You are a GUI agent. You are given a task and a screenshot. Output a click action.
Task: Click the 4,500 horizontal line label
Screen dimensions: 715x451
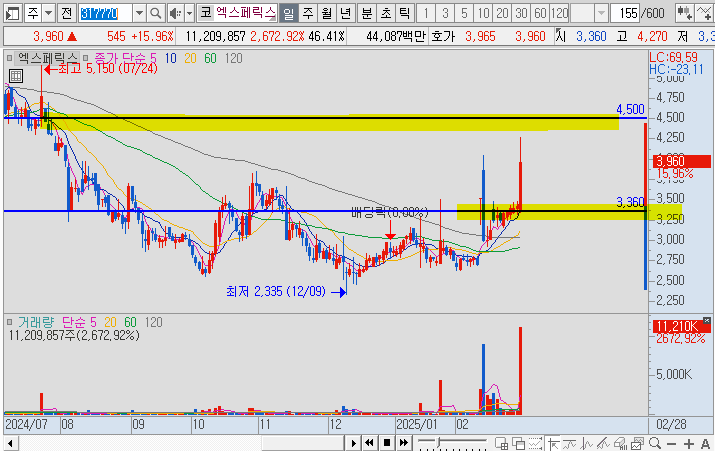[x=630, y=109]
